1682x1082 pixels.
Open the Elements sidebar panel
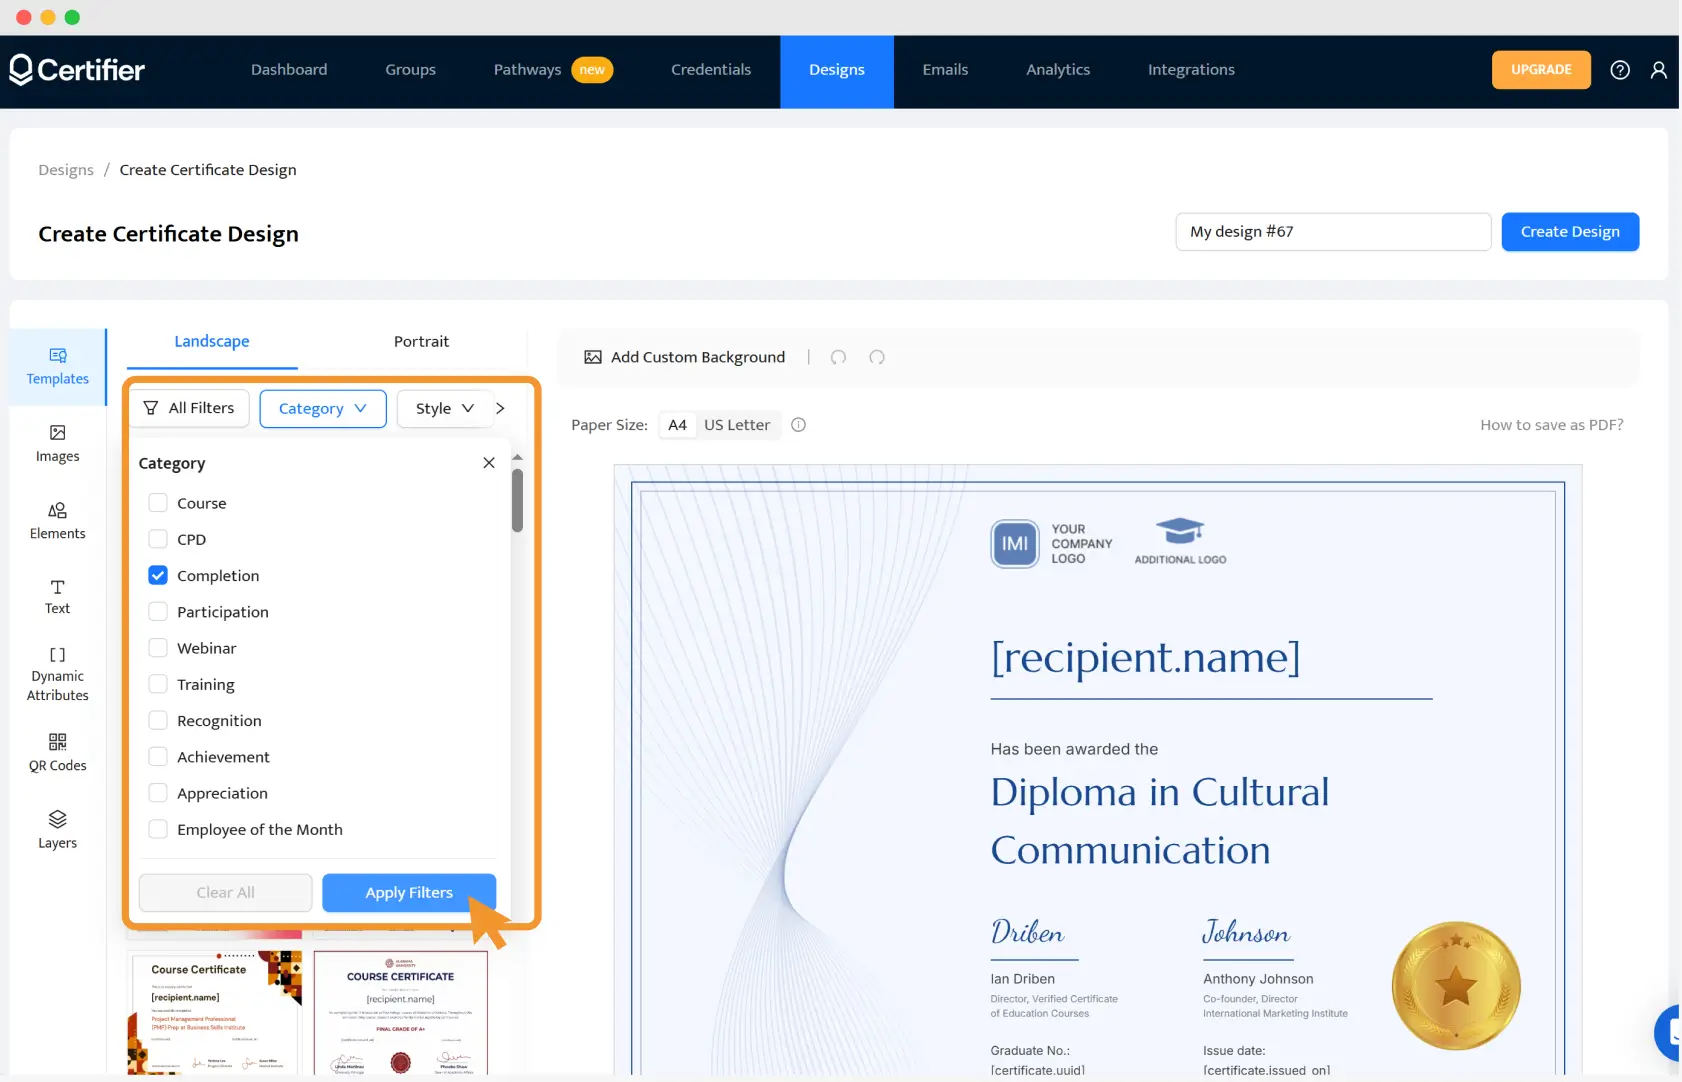tap(57, 521)
